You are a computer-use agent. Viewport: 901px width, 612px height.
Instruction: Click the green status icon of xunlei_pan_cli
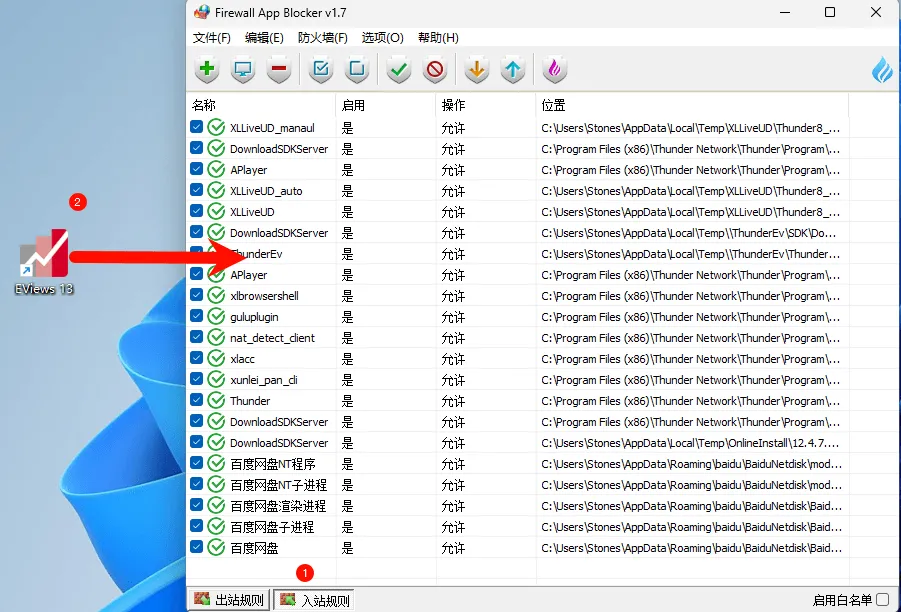pos(216,379)
